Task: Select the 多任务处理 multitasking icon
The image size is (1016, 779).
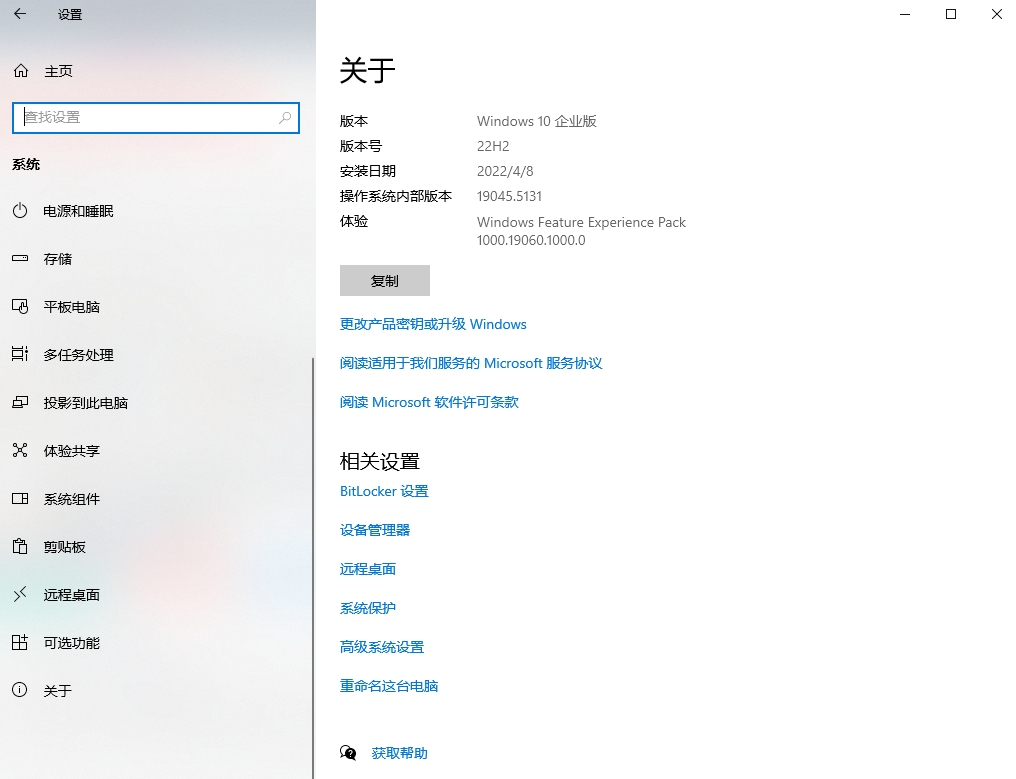Action: pyautogui.click(x=21, y=355)
